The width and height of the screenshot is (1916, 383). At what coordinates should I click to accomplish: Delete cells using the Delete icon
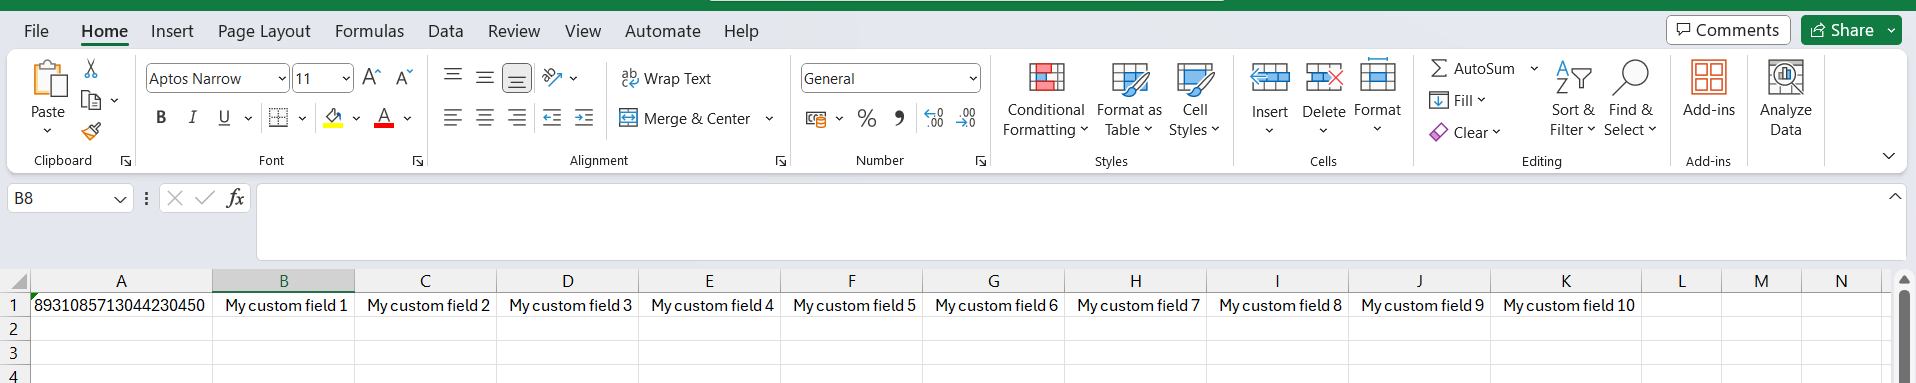pyautogui.click(x=1324, y=78)
